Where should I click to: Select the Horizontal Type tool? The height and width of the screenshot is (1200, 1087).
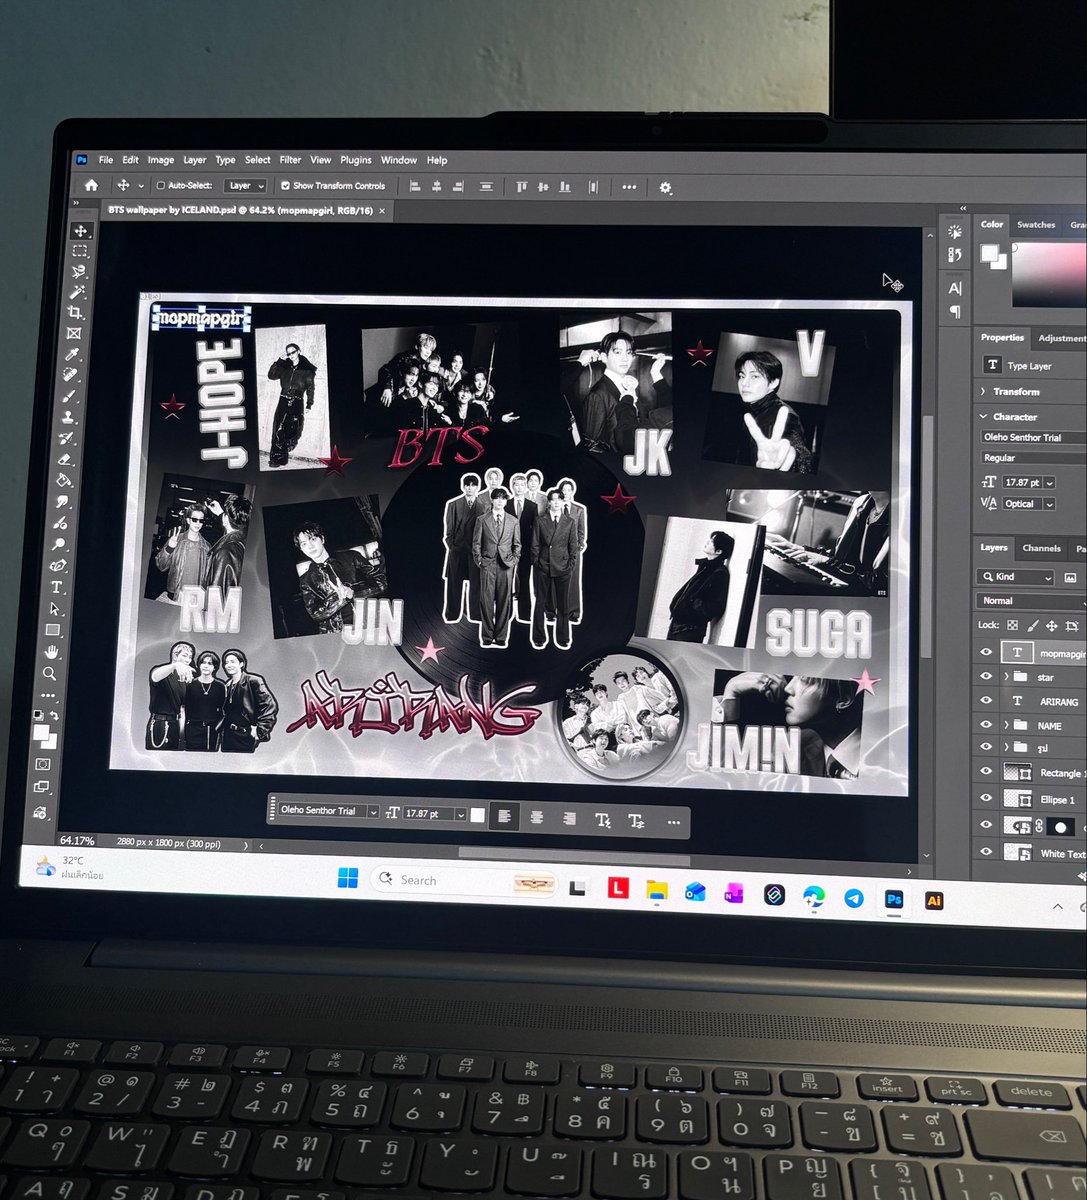tap(57, 587)
